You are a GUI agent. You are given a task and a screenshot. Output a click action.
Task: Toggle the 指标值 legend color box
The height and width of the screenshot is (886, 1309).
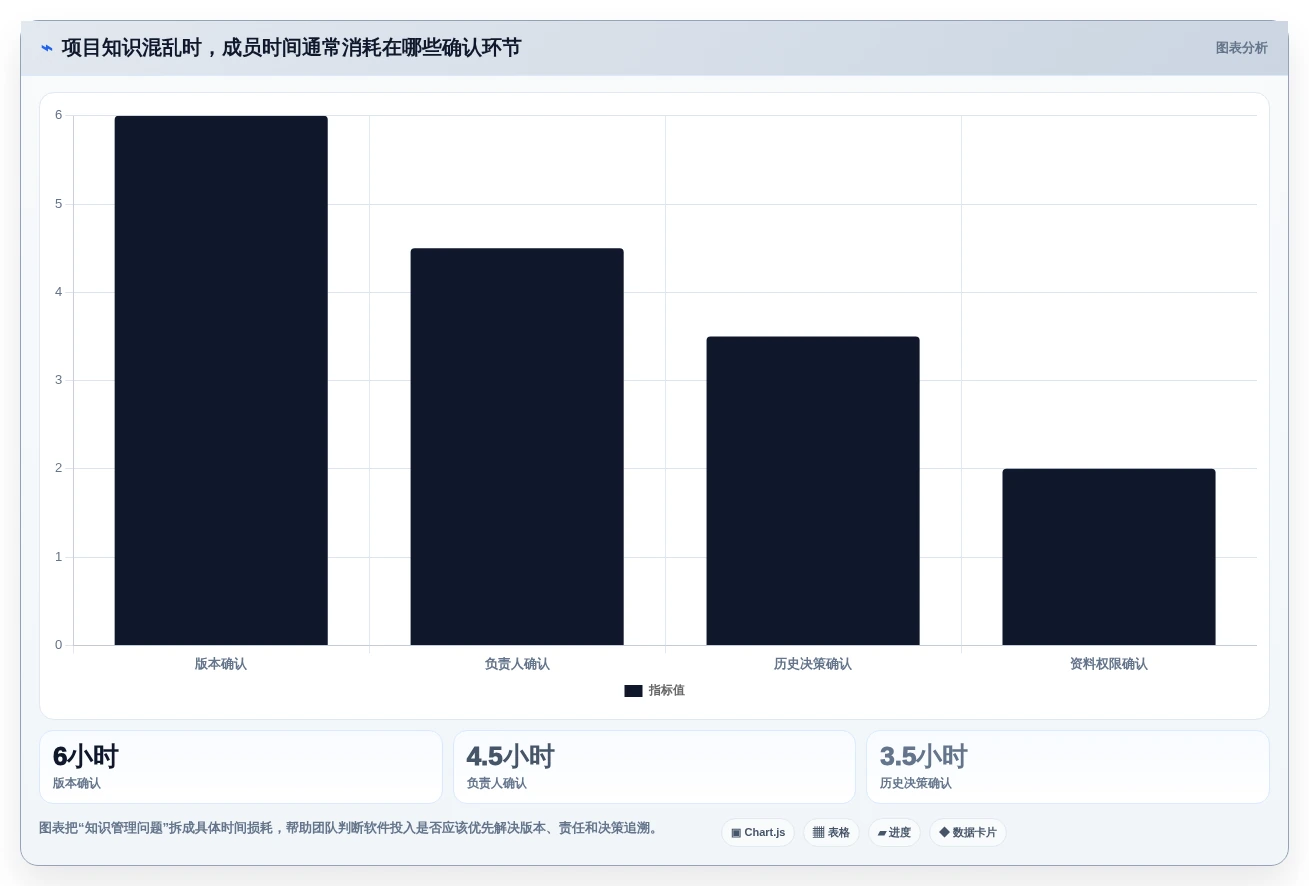point(633,691)
